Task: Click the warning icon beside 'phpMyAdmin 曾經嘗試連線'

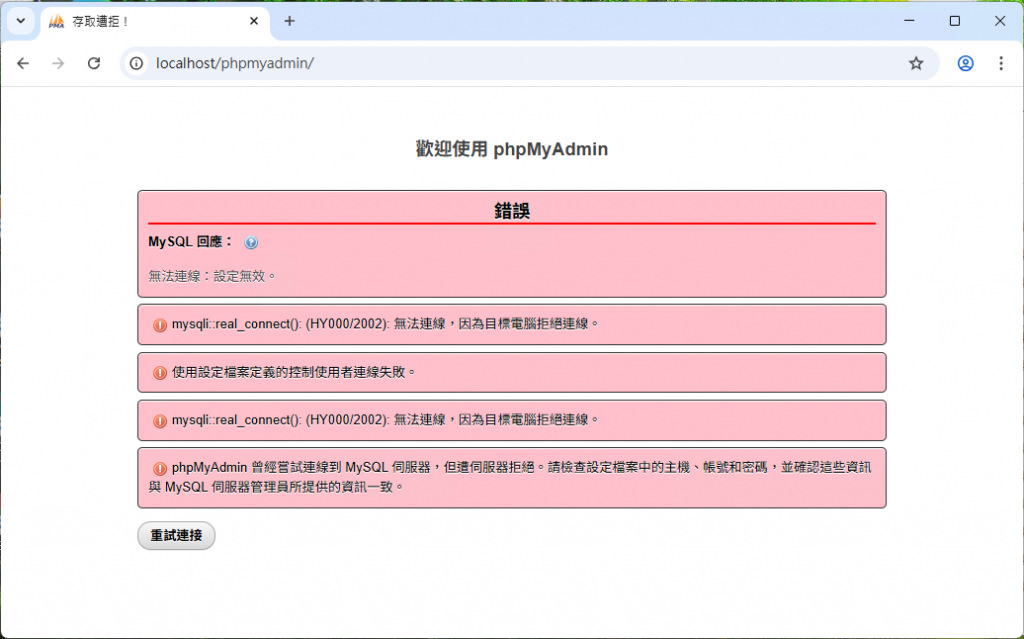Action: coord(159,468)
